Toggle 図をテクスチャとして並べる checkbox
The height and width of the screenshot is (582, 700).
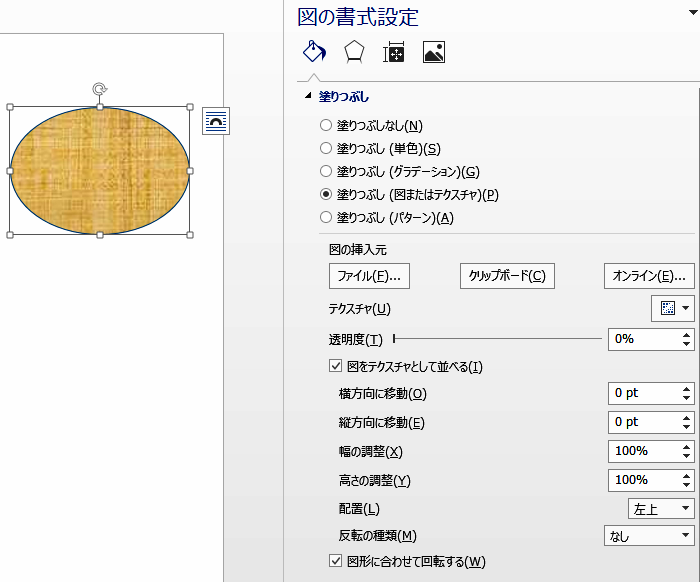pos(336,367)
